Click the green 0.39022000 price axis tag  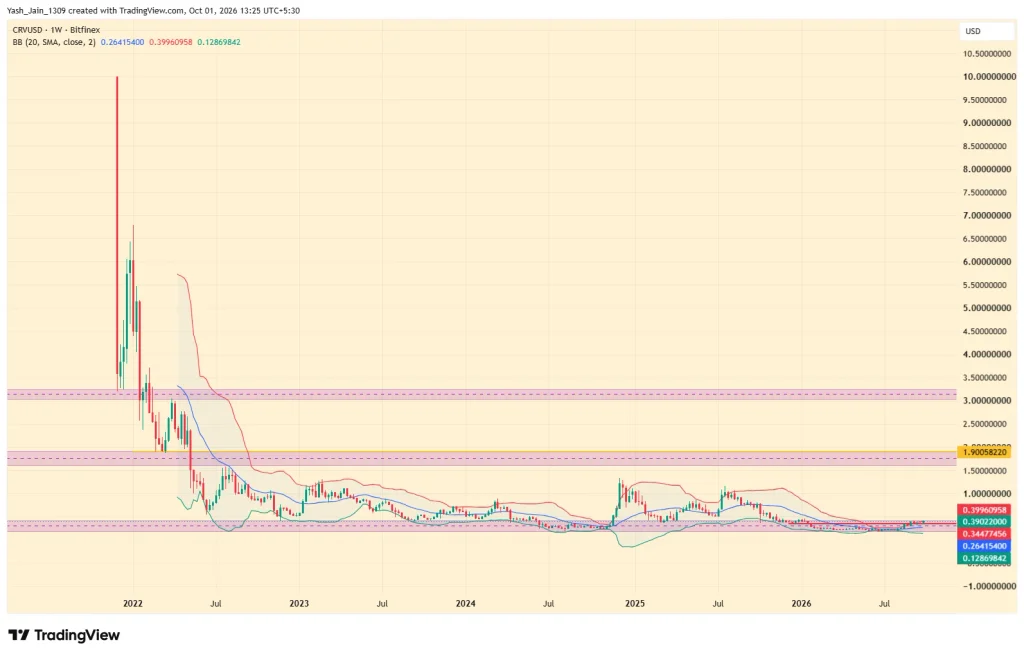[x=984, y=522]
